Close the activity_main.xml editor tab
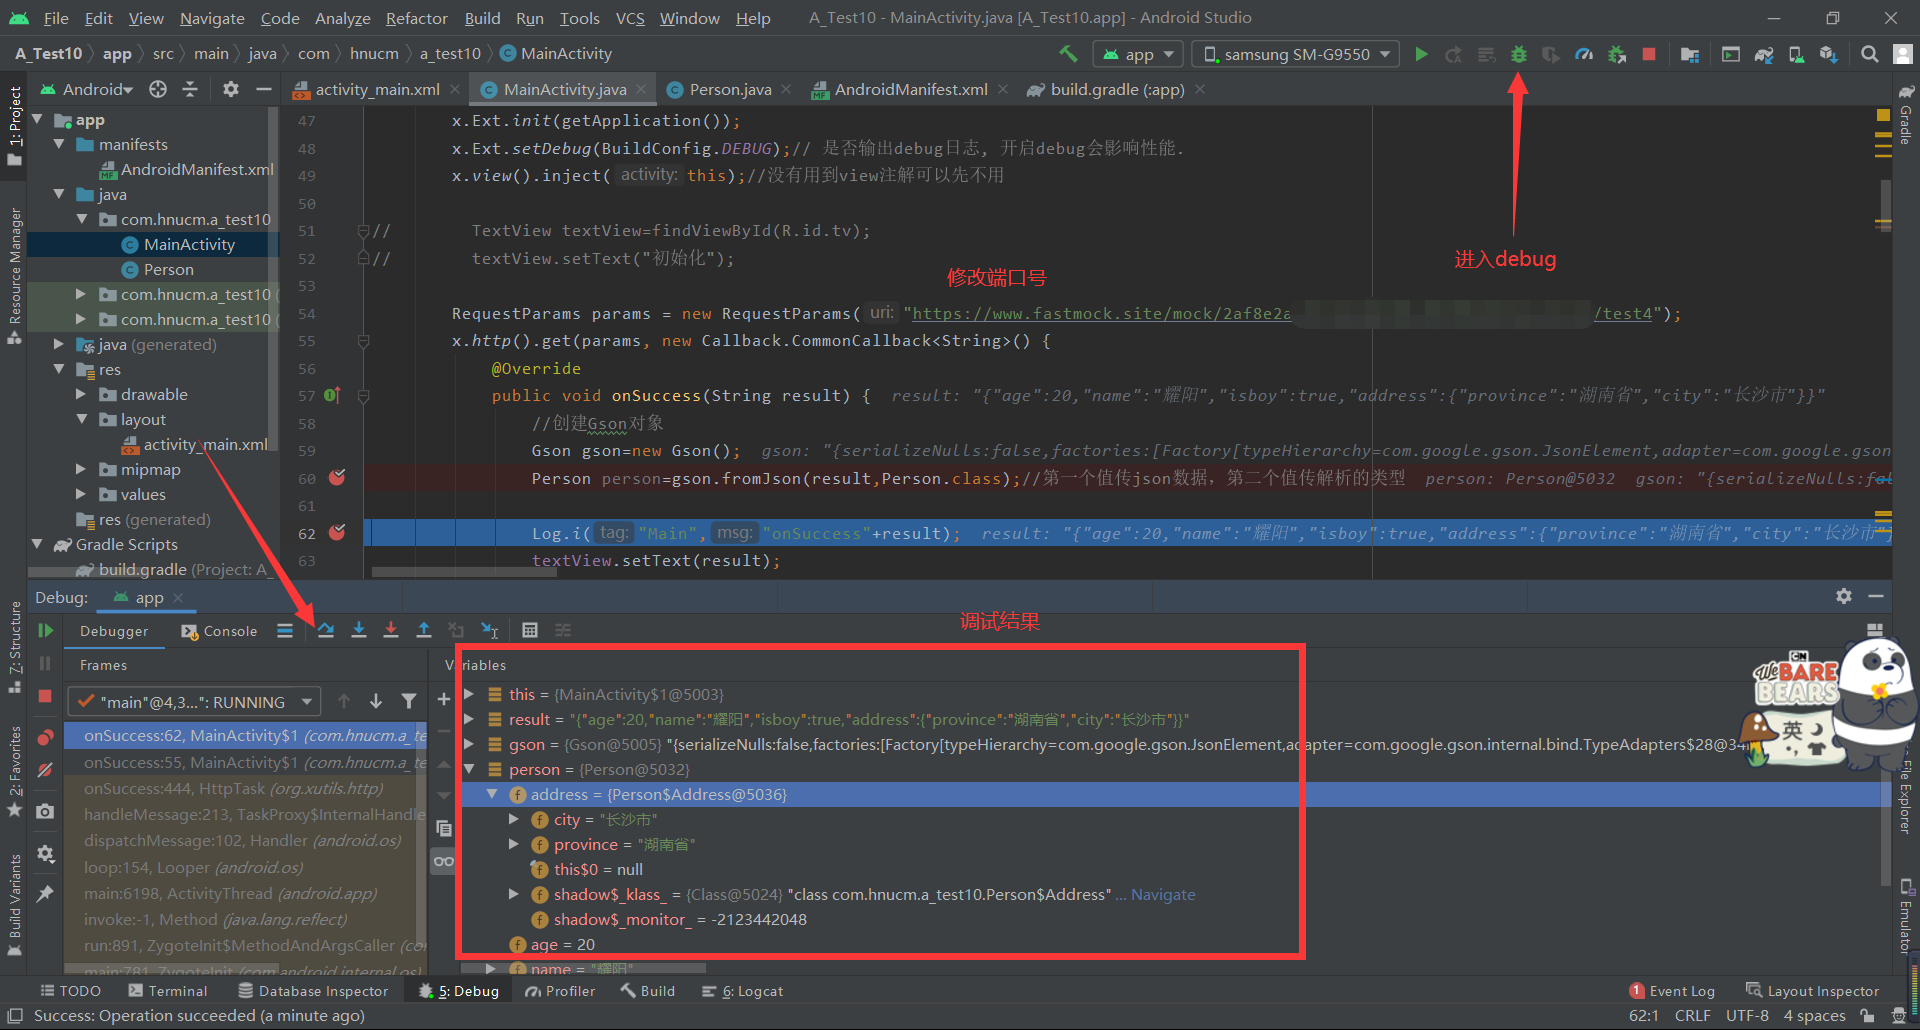Screen dimensions: 1920x1030 [x=455, y=89]
